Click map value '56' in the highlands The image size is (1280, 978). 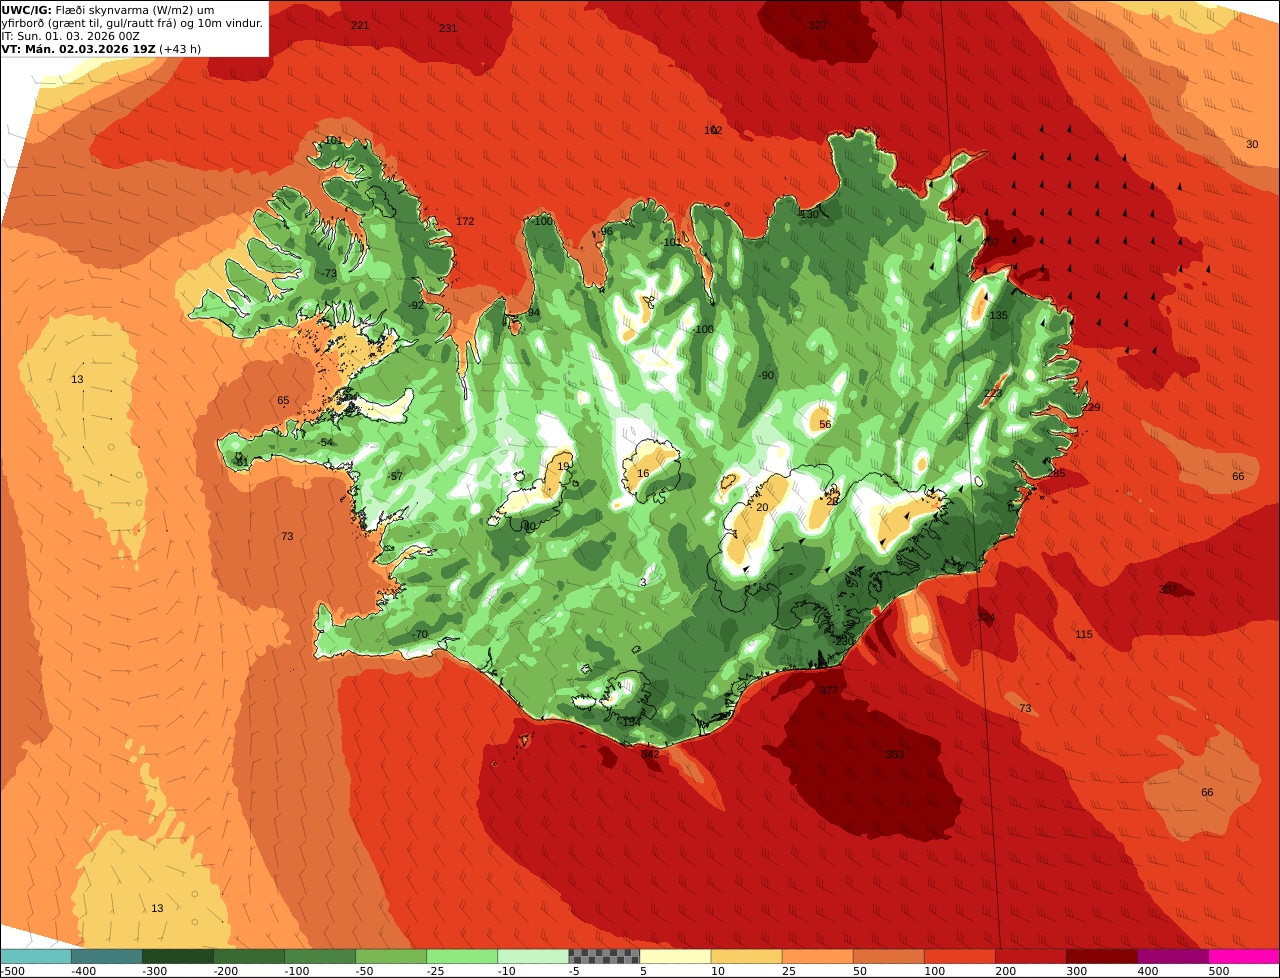(x=825, y=424)
